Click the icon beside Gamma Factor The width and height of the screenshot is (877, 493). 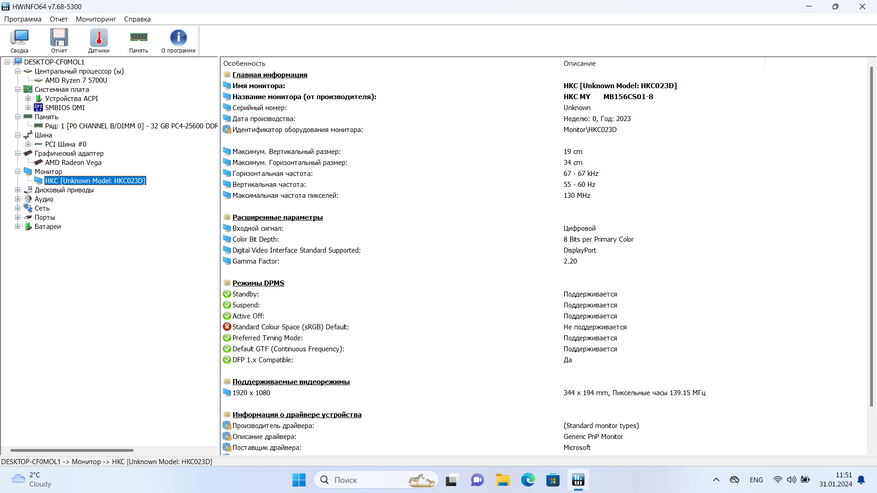pos(227,261)
